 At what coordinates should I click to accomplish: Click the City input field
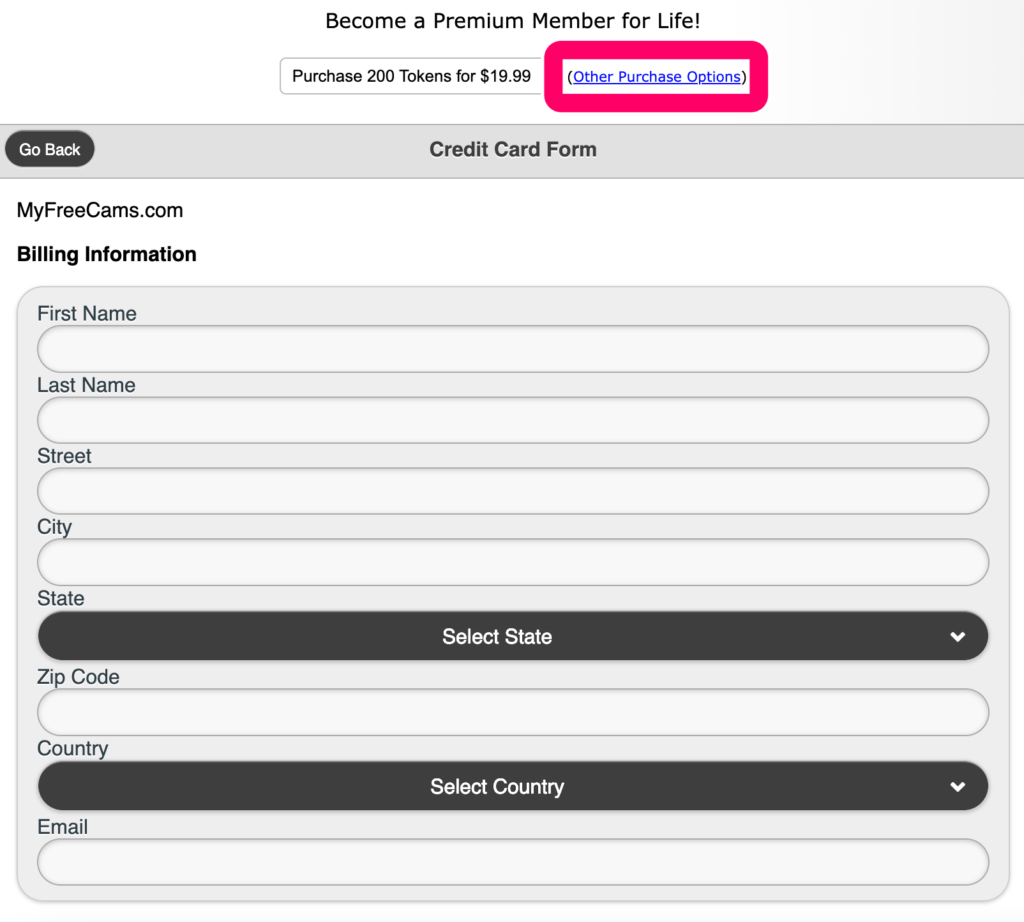click(x=512, y=562)
